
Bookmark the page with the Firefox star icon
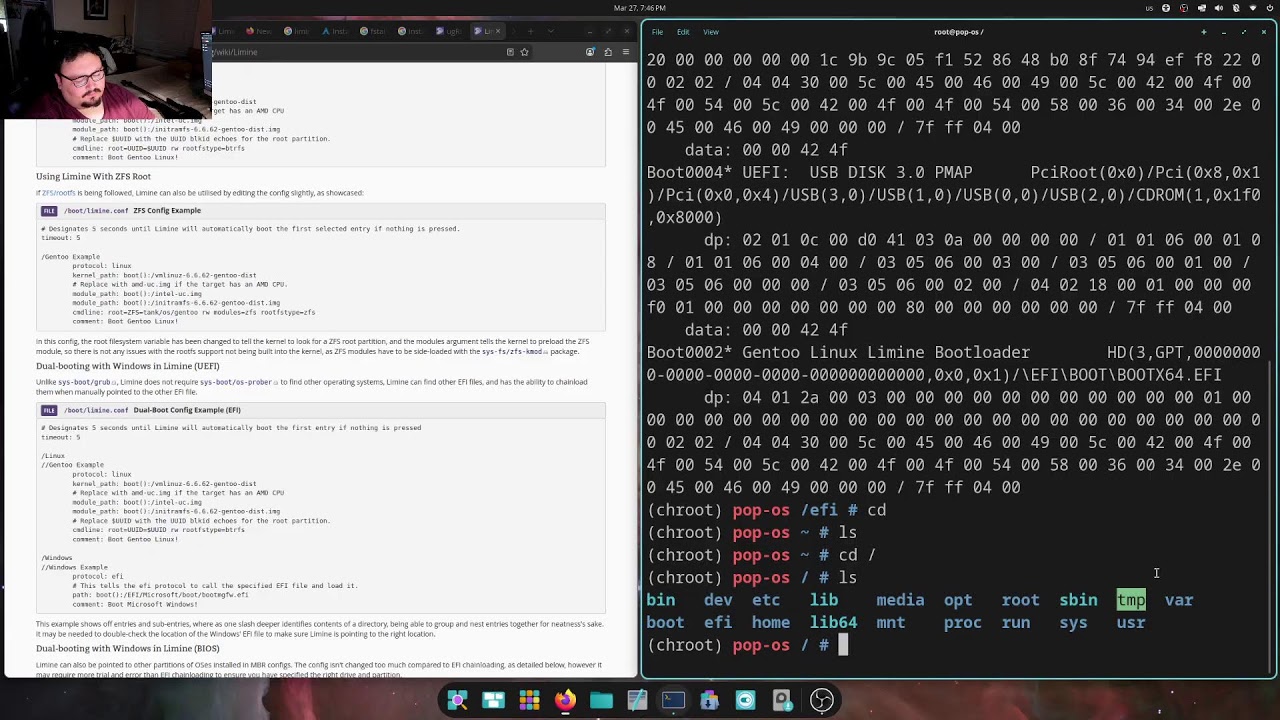click(524, 52)
